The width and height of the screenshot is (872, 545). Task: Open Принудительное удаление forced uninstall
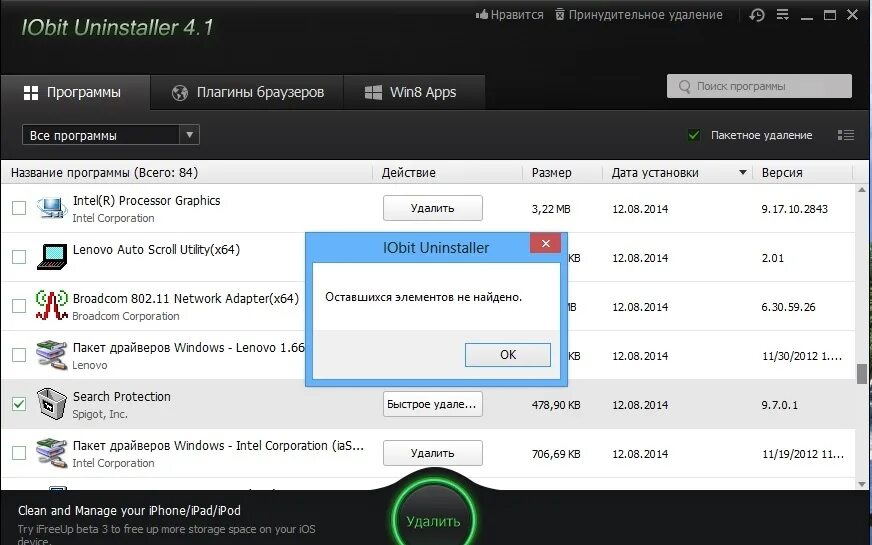click(x=639, y=15)
